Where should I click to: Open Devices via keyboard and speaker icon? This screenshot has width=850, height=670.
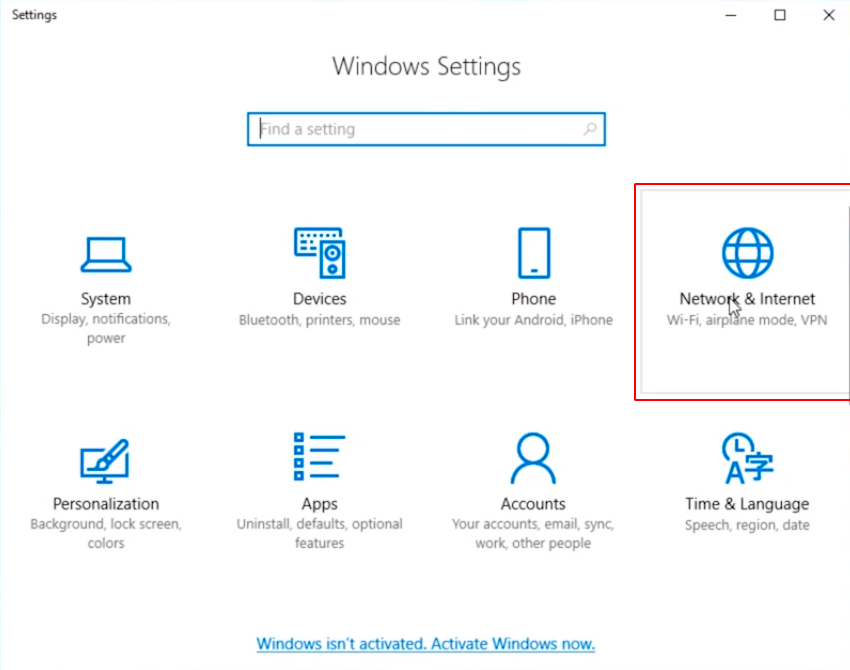tap(320, 253)
